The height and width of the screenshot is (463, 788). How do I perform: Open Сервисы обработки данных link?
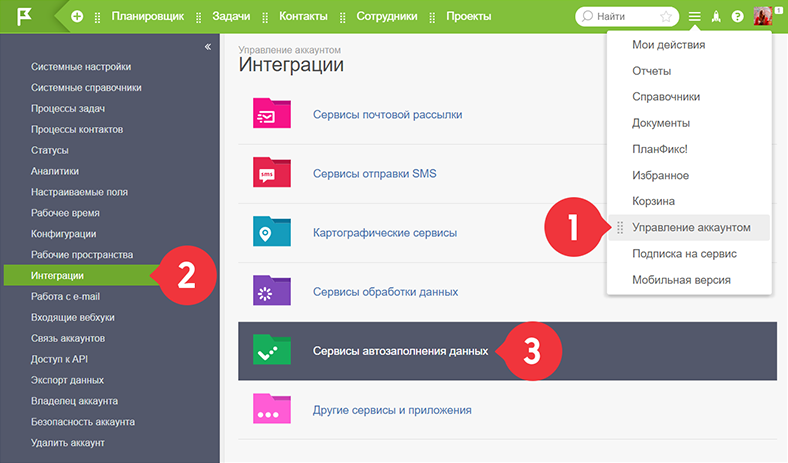385,292
